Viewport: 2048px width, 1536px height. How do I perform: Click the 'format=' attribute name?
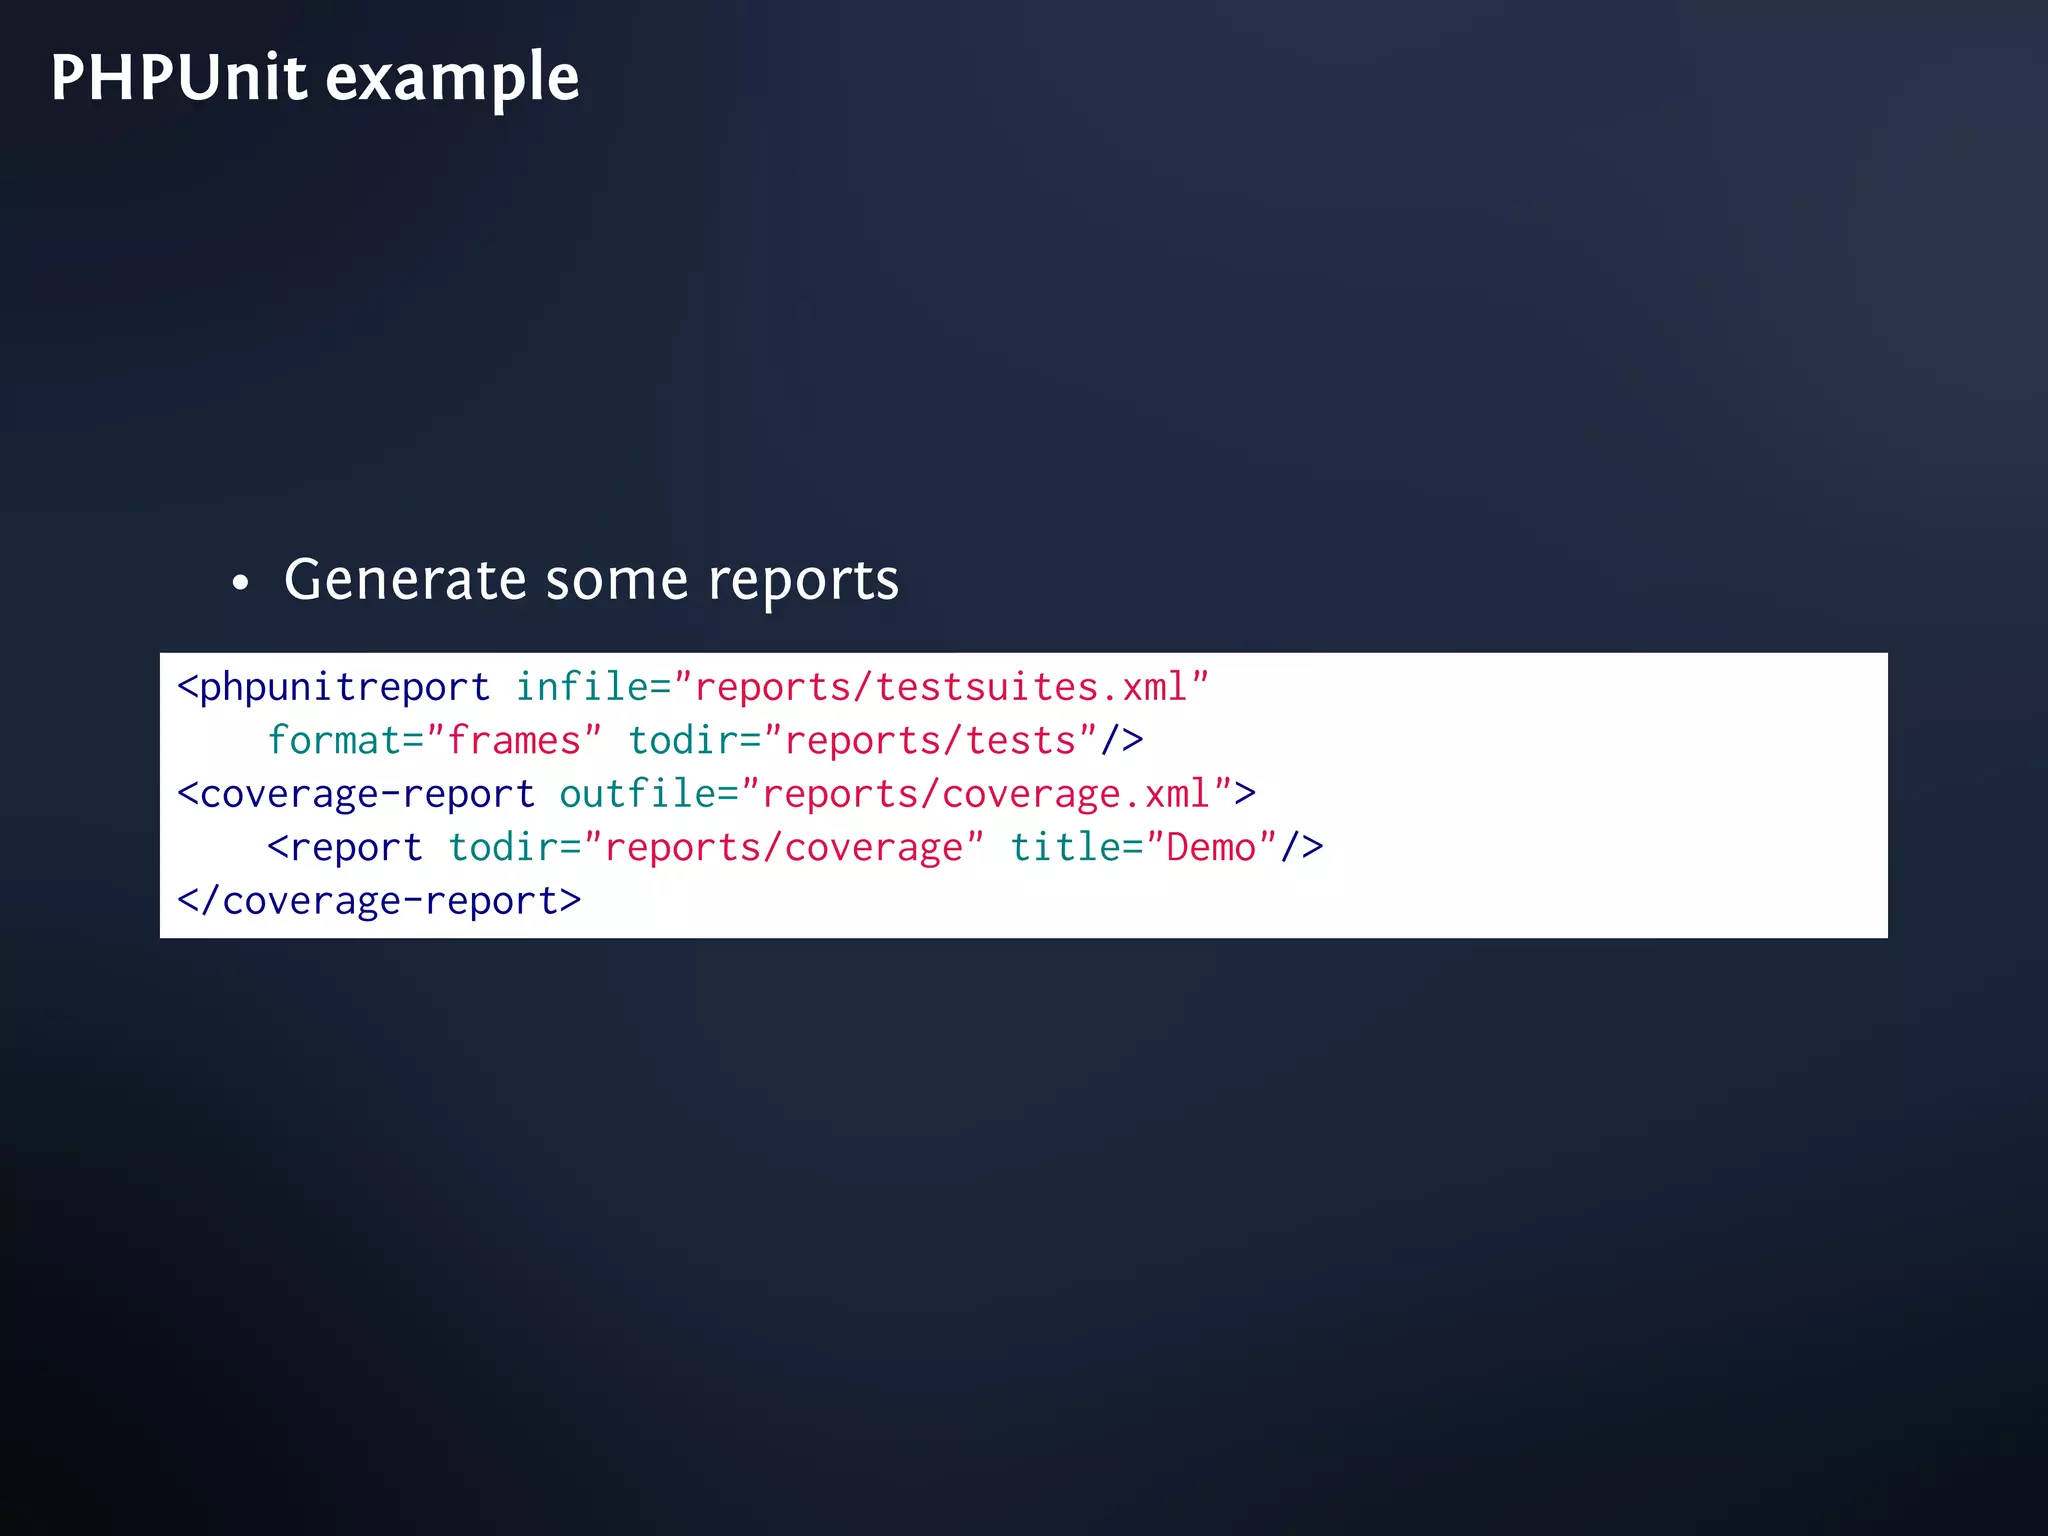coord(346,741)
